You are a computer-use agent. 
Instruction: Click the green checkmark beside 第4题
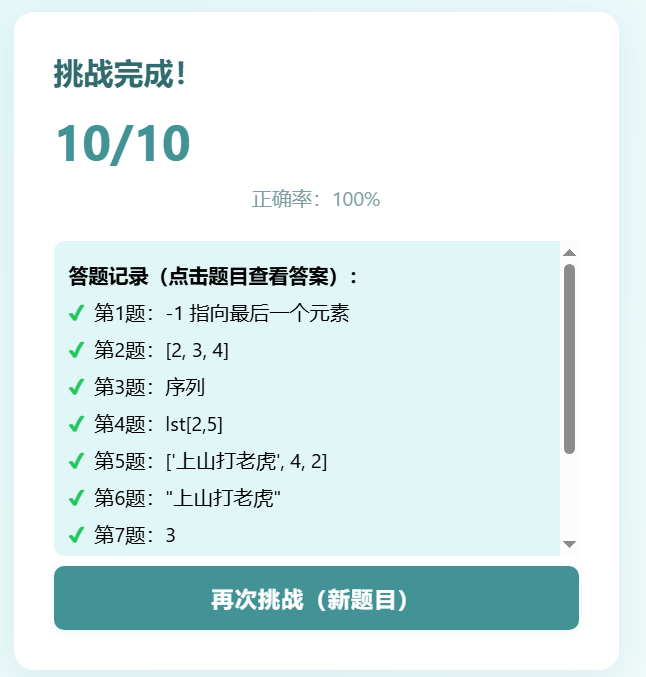(x=75, y=425)
